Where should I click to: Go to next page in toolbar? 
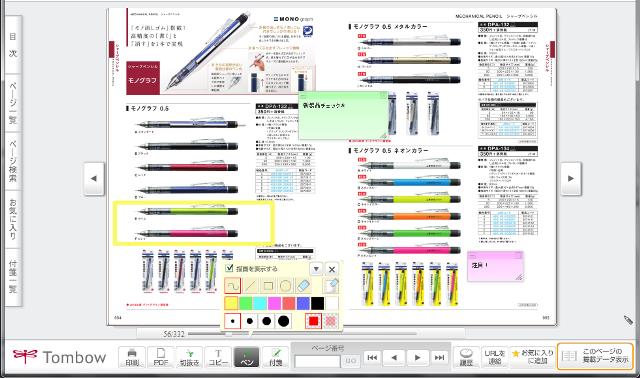[x=417, y=358]
